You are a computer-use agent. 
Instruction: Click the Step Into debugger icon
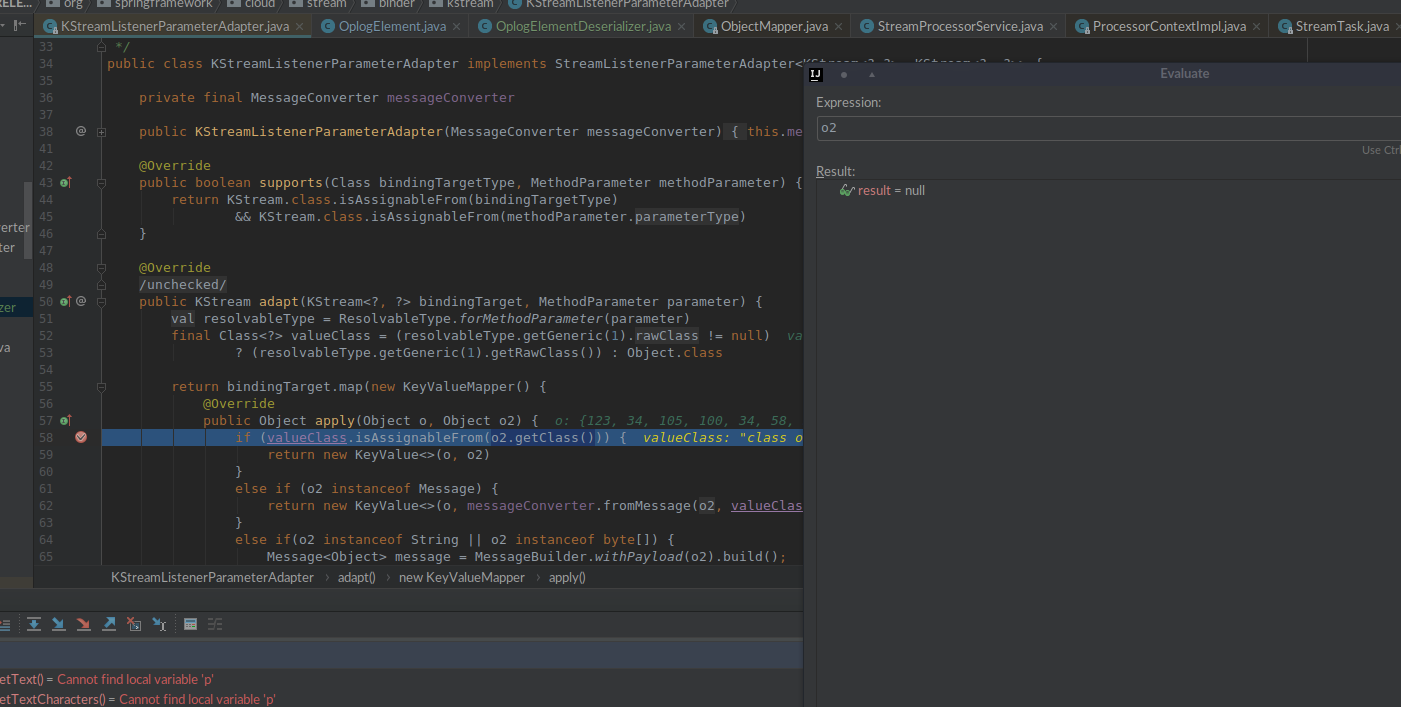59,624
